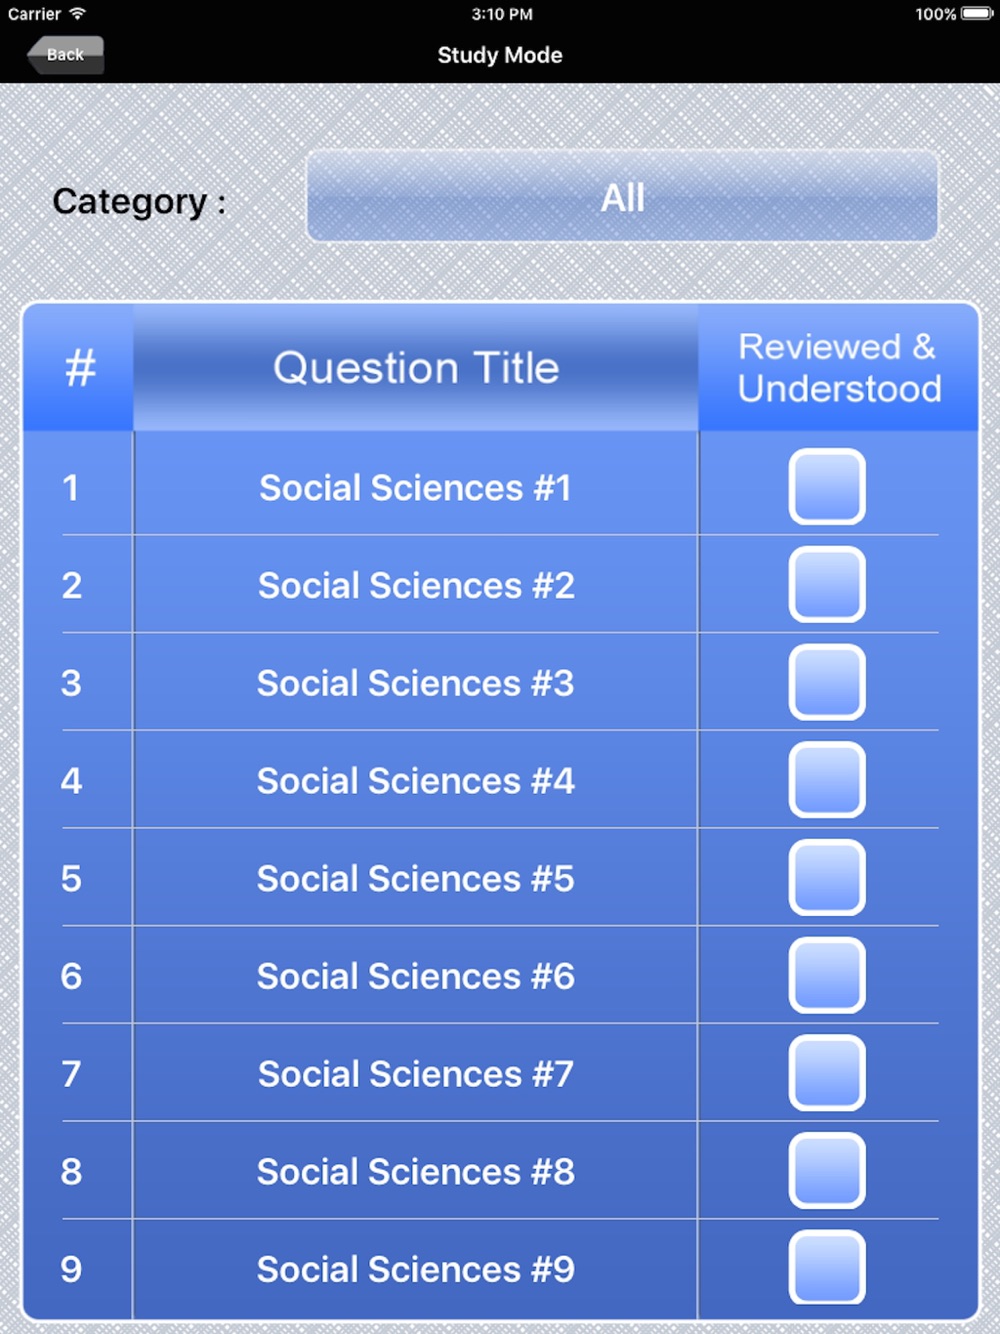
Task: Open question Social Sciences #1
Action: click(x=415, y=488)
